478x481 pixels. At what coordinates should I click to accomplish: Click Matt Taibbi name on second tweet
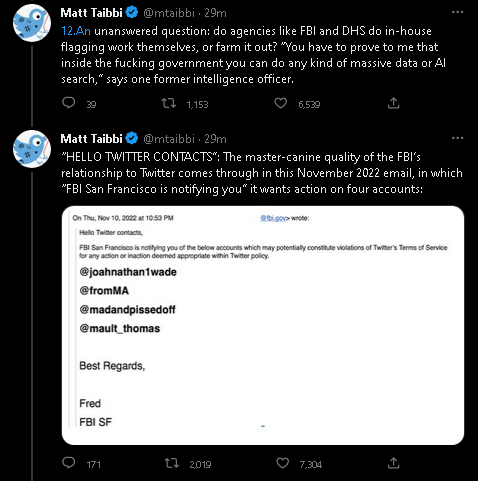tap(92, 139)
